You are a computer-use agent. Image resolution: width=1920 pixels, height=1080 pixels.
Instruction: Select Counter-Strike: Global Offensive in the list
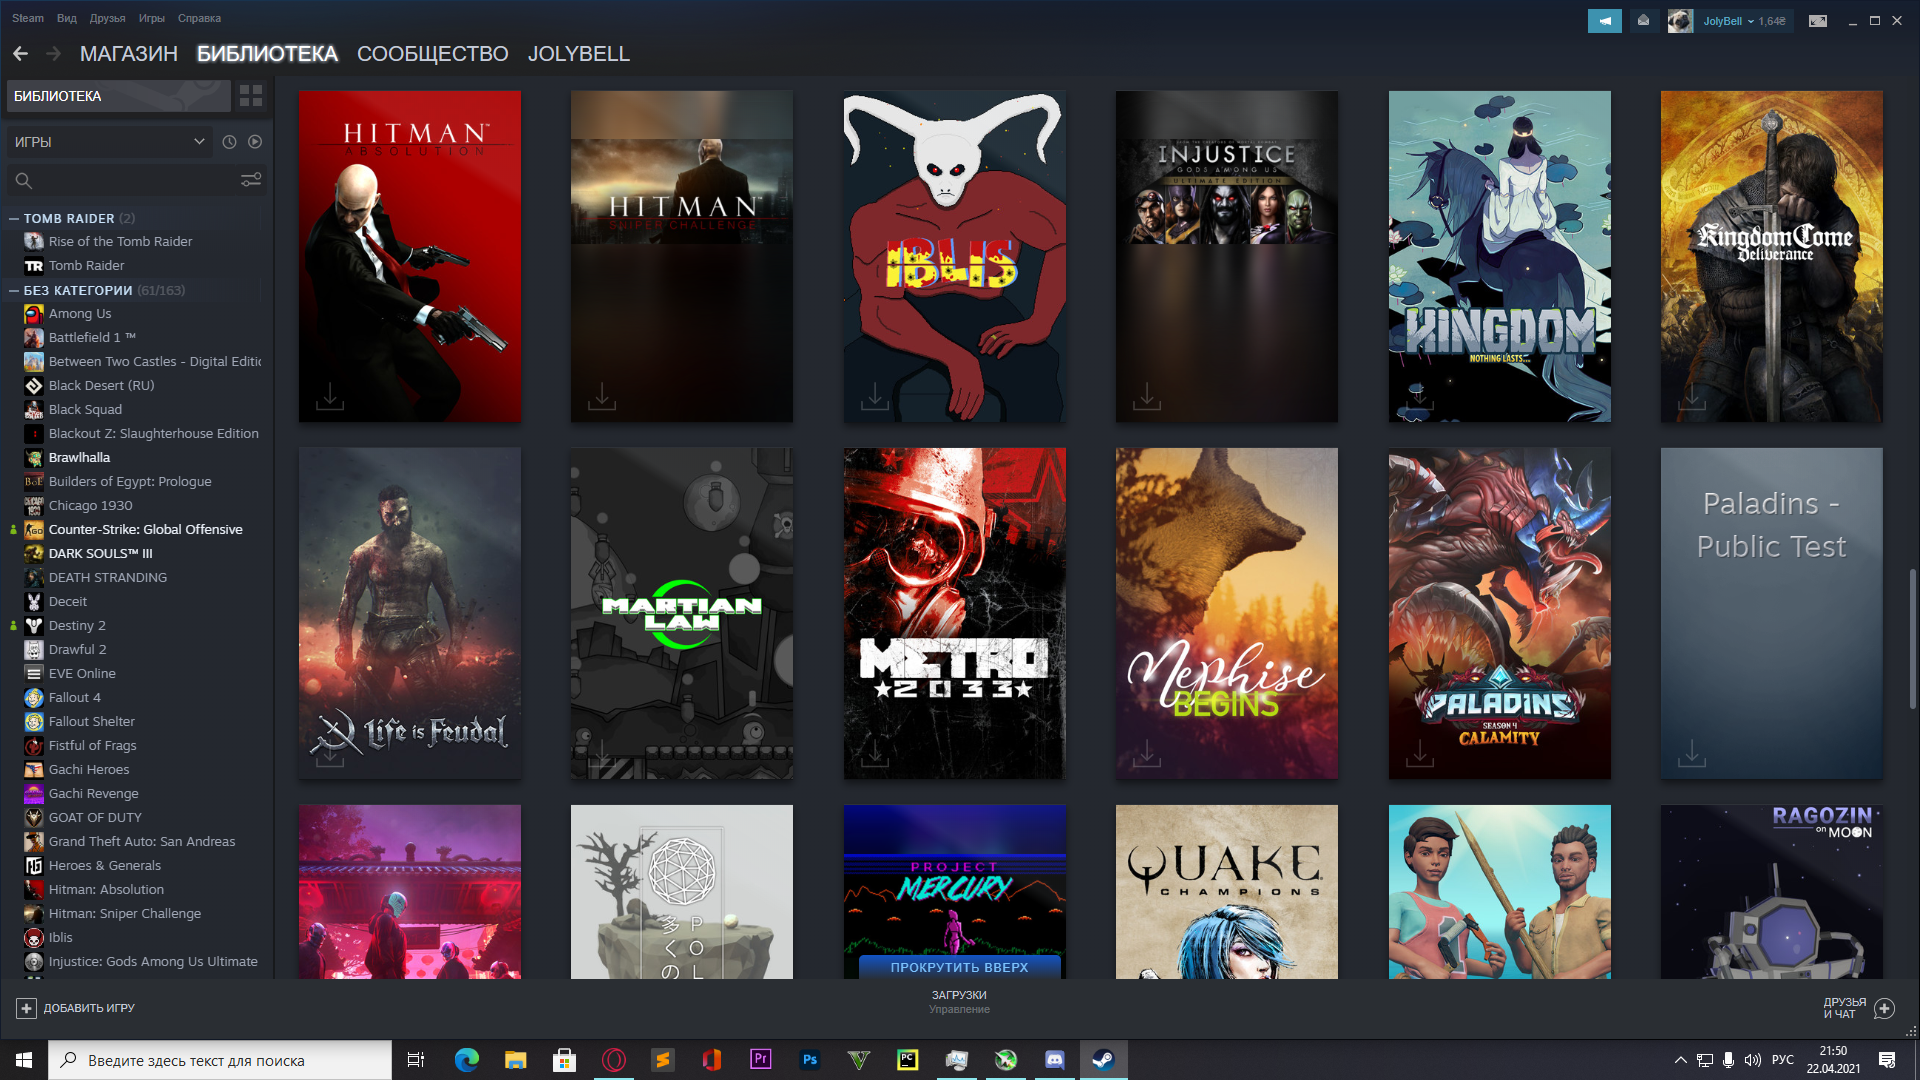(x=145, y=530)
